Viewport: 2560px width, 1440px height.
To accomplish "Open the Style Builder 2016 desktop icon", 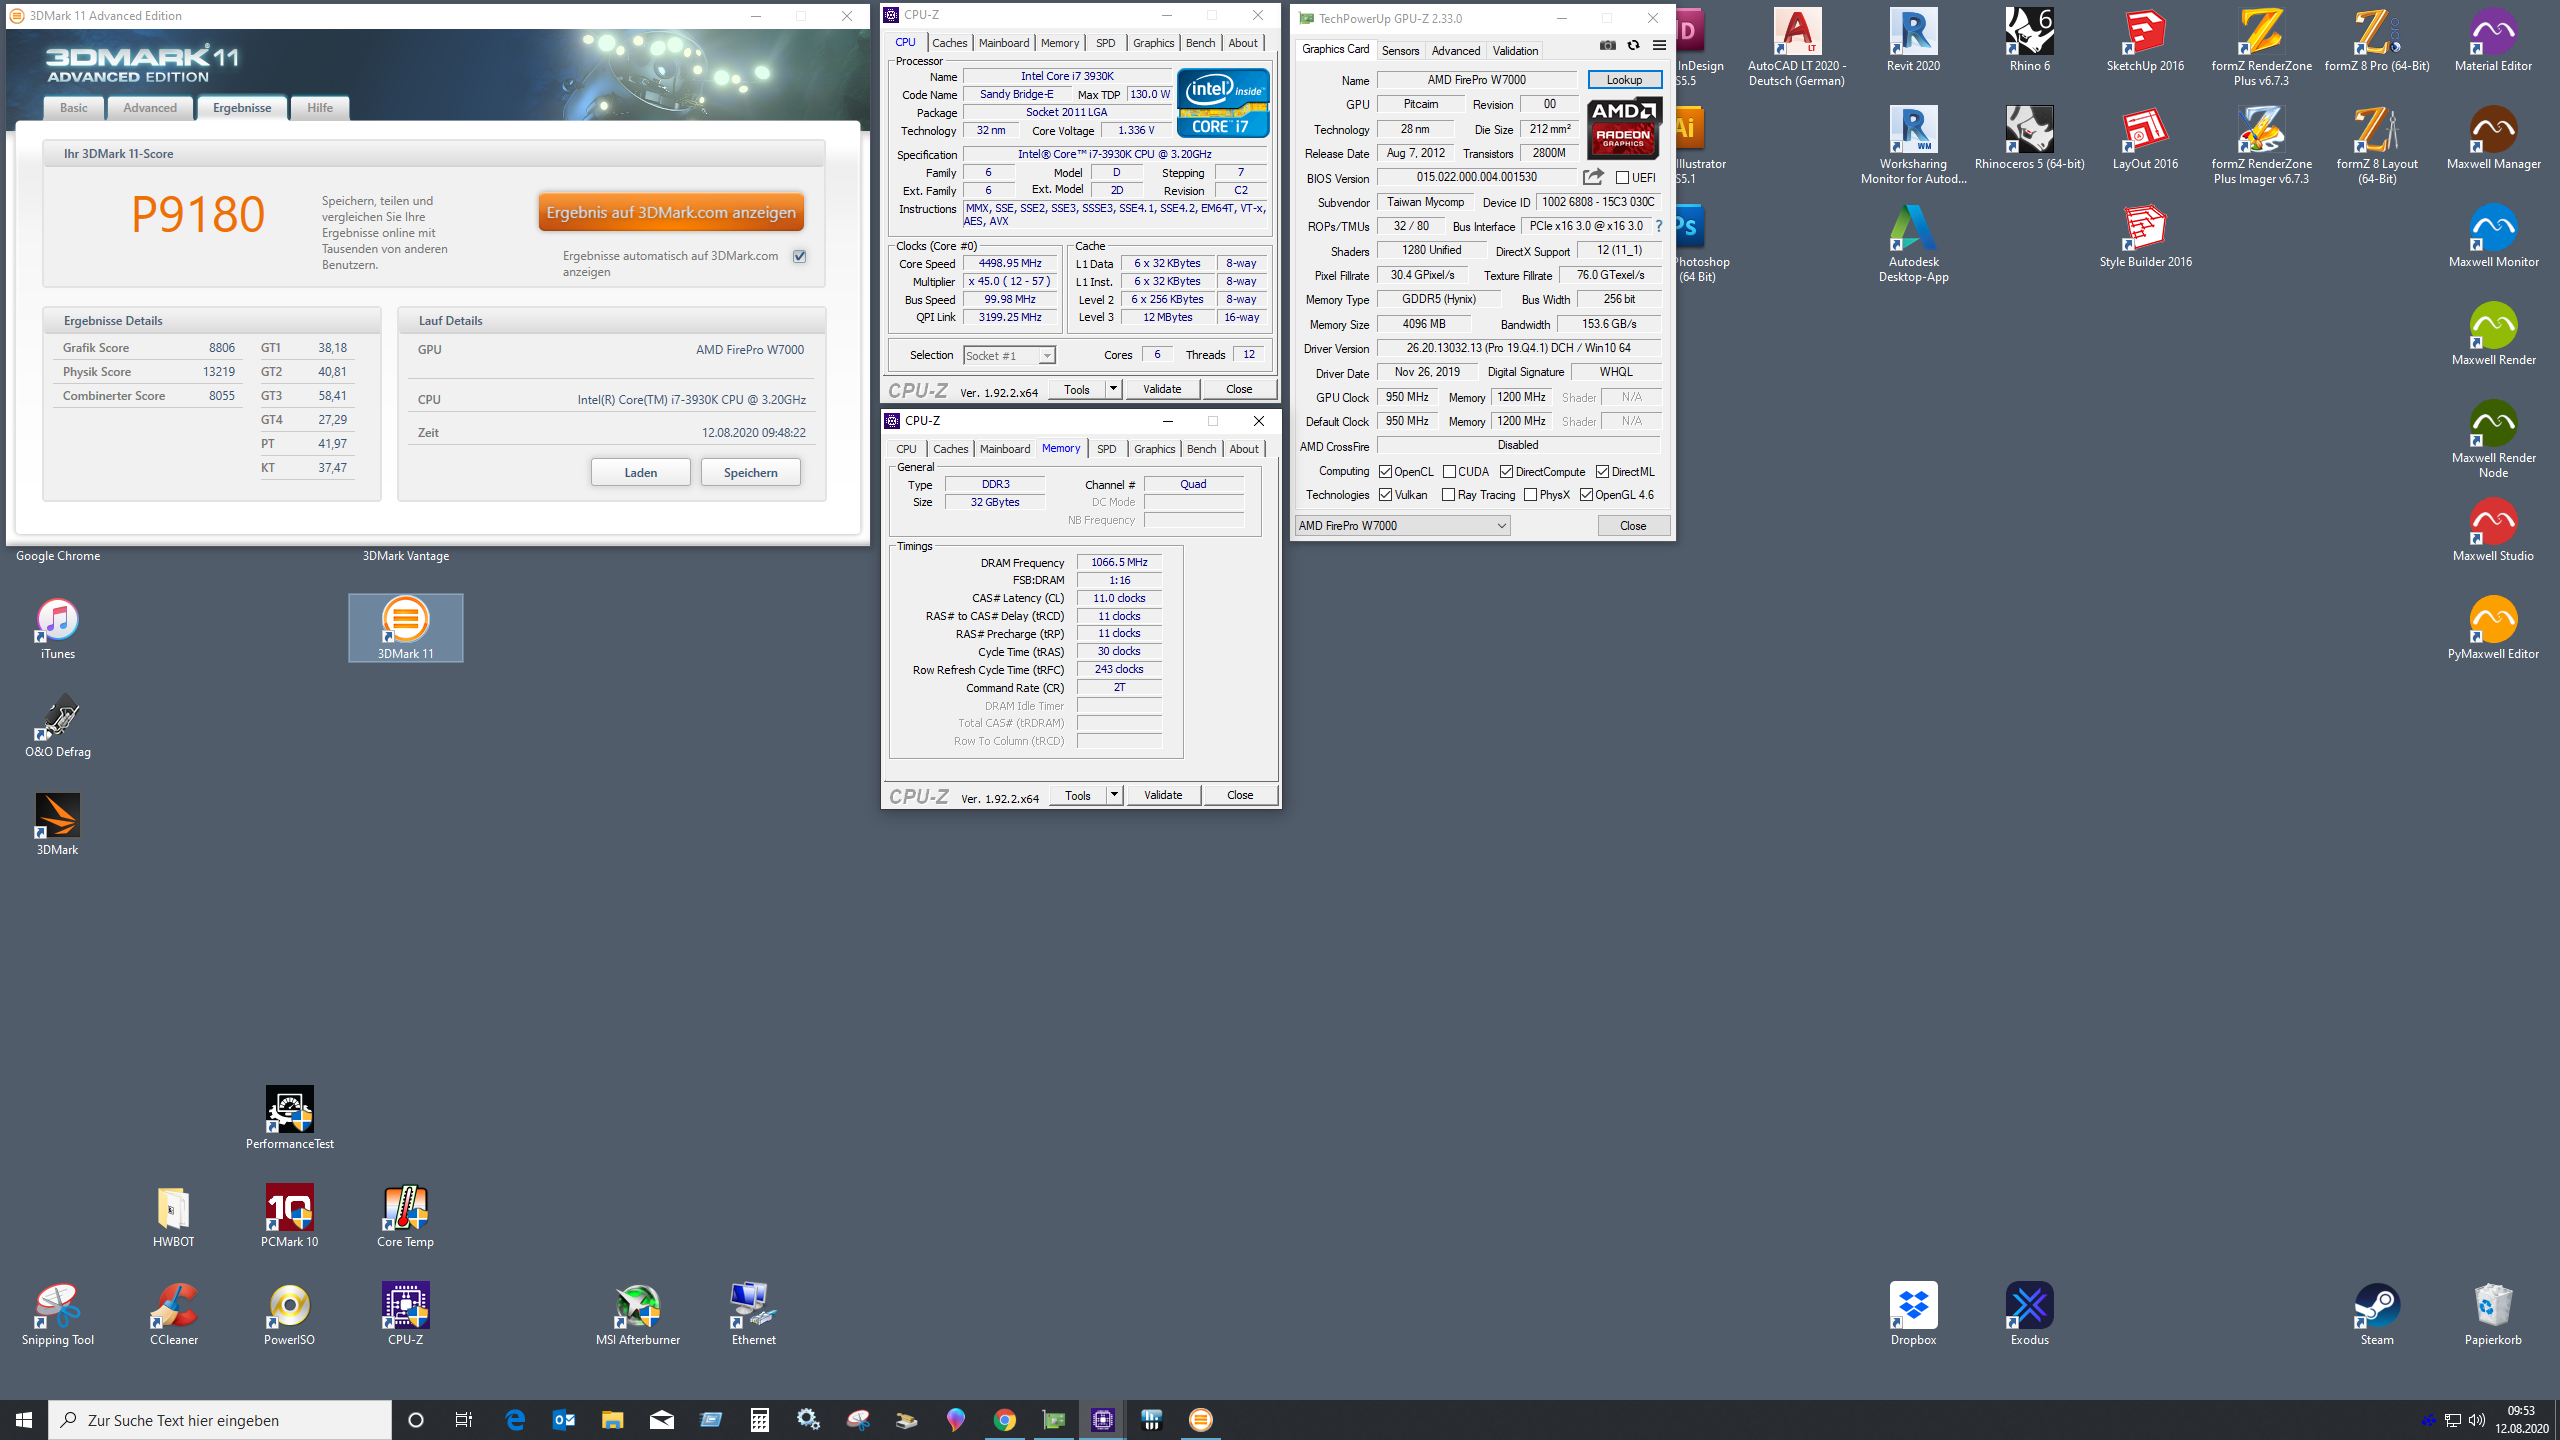I will (x=2145, y=236).
